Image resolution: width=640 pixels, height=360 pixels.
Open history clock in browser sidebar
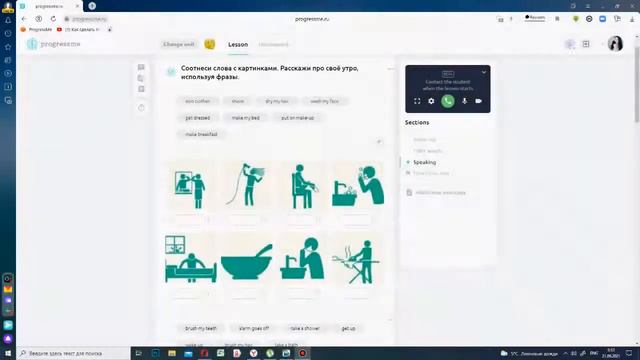[x=8, y=33]
